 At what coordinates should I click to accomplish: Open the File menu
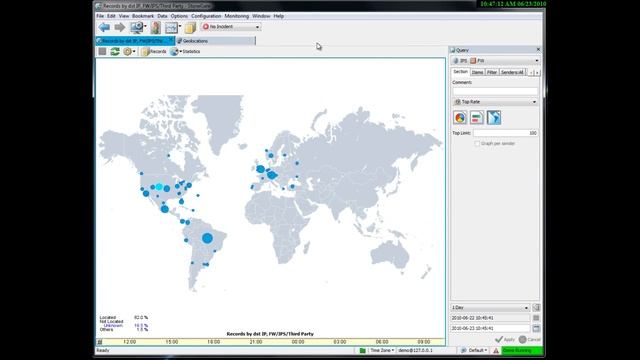100,16
